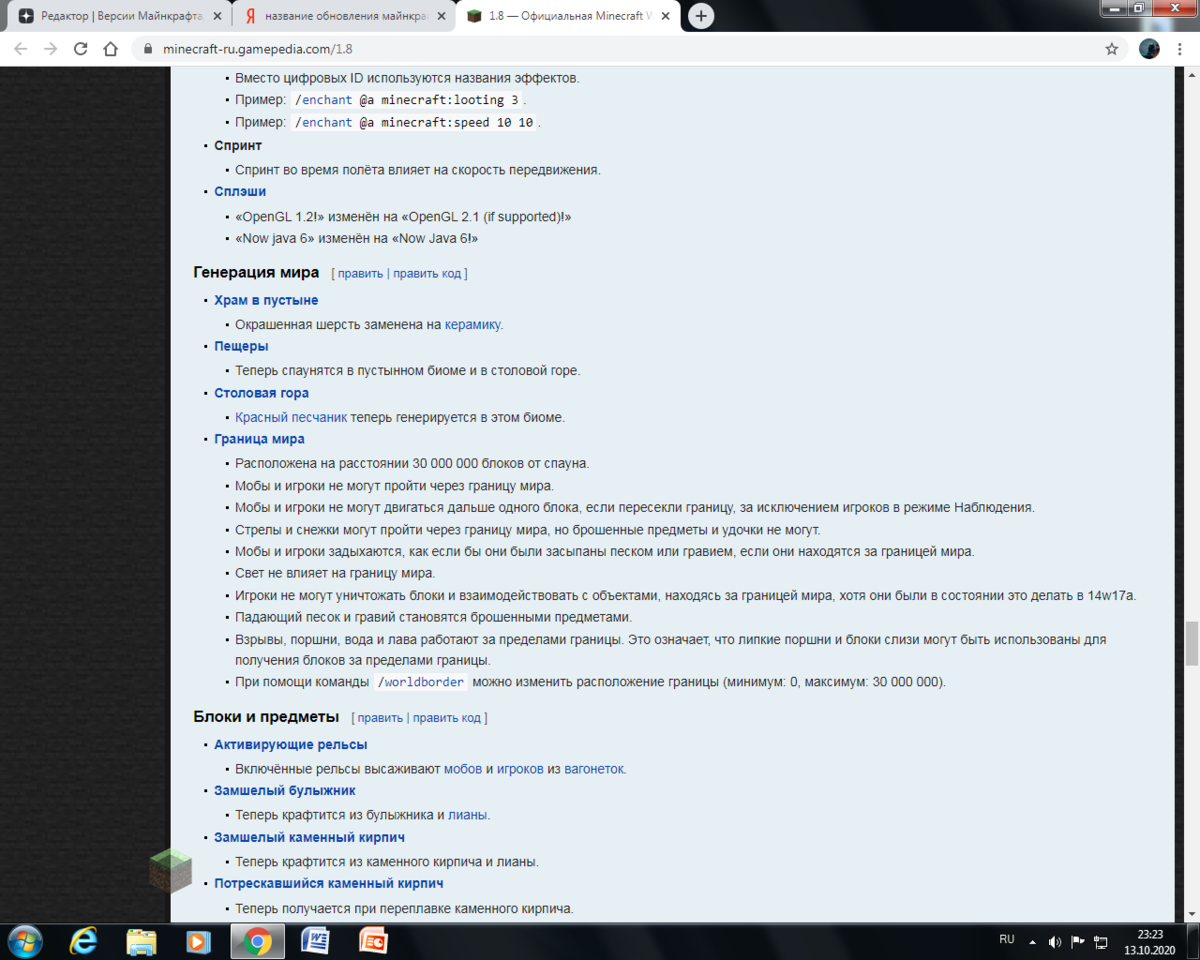
Task: Open the 'Замшелый каменный кирпич' link
Action: [x=309, y=837]
